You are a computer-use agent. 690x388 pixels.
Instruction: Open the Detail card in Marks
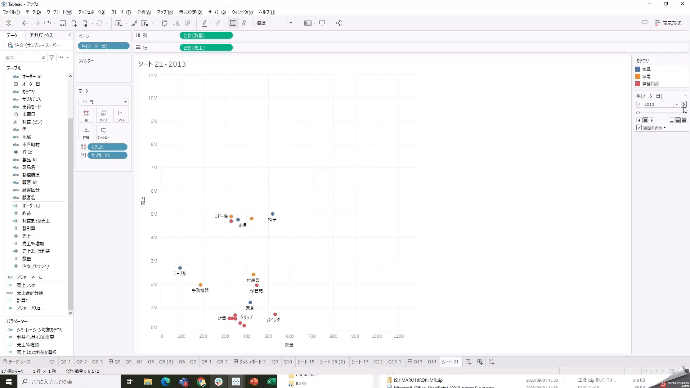[x=86, y=132]
